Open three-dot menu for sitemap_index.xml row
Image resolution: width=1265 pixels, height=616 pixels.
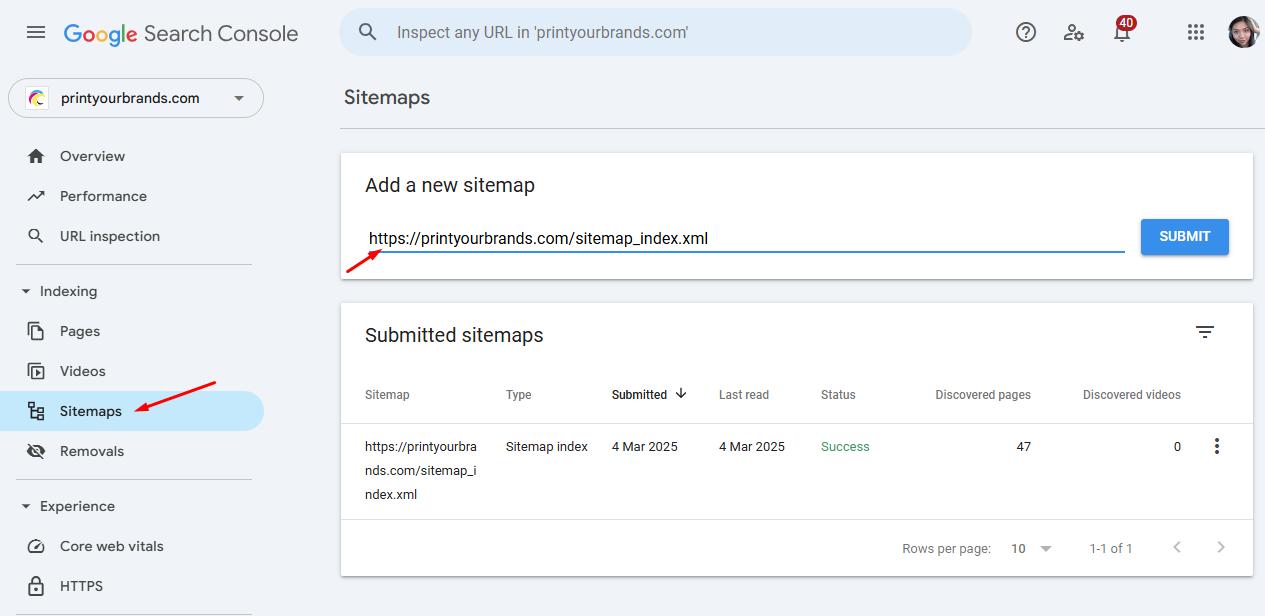click(x=1216, y=446)
